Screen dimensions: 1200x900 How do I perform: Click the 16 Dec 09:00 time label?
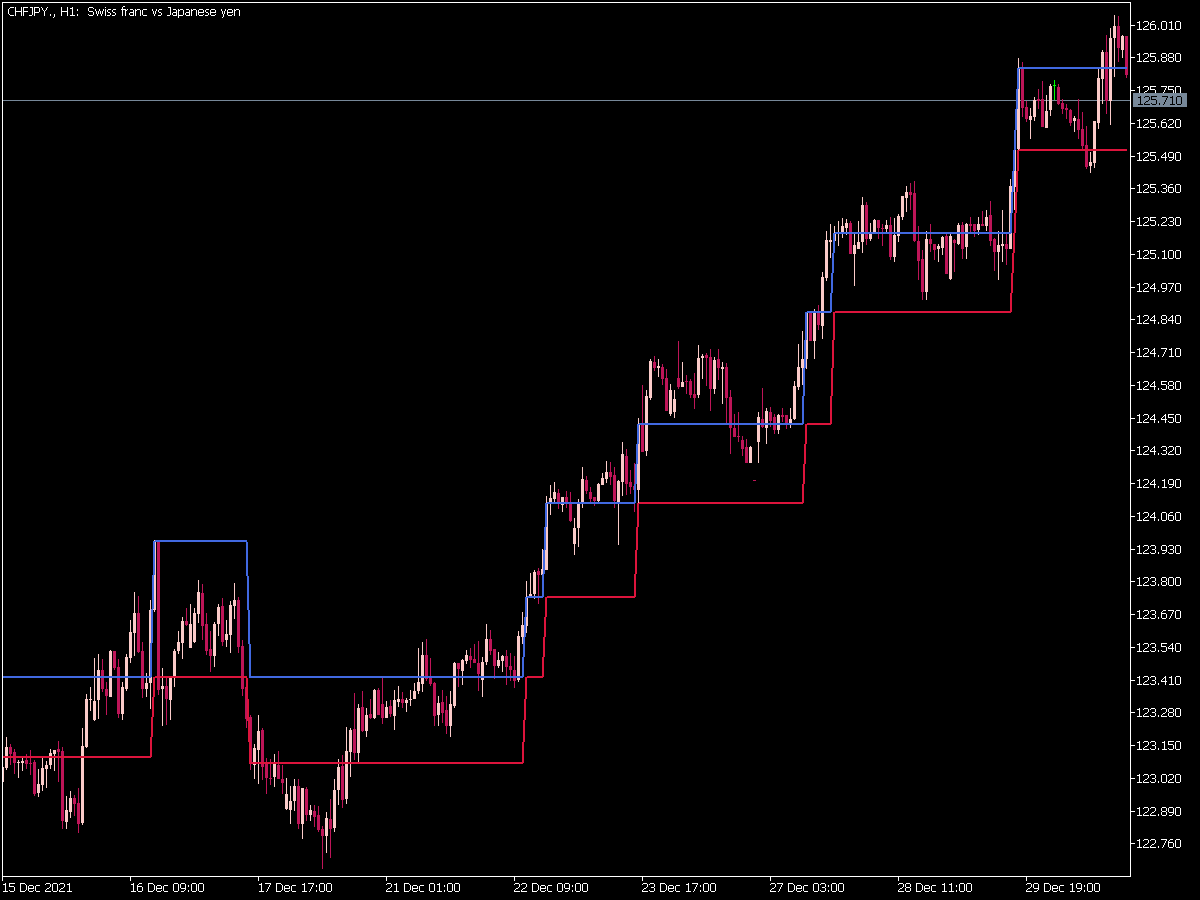[x=167, y=887]
